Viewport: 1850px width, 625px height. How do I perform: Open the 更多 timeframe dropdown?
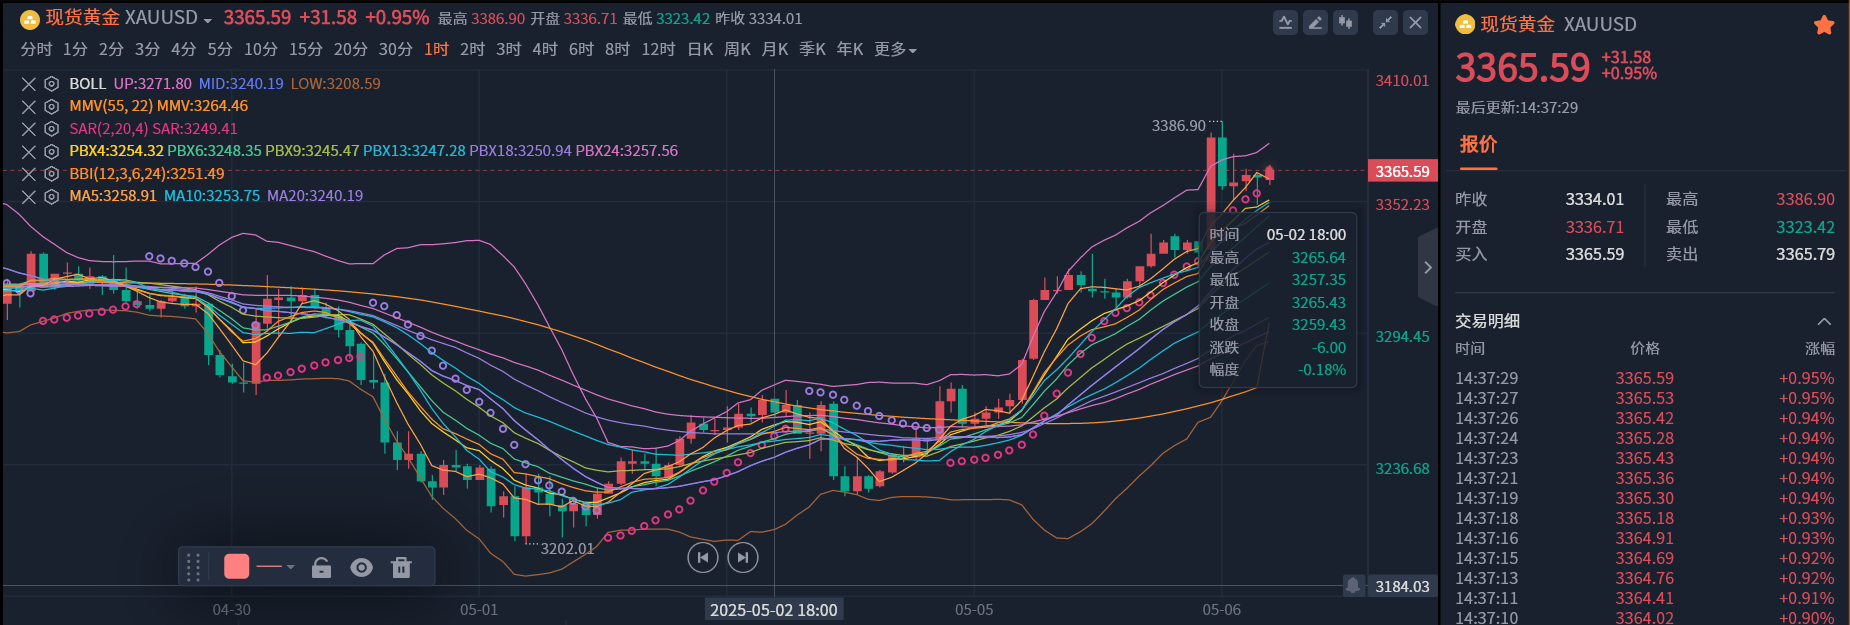coord(895,49)
